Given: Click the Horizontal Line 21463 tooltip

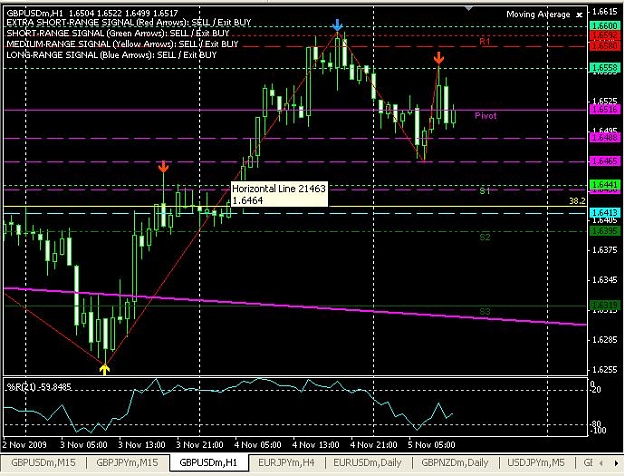Looking at the screenshot, I should click(279, 195).
